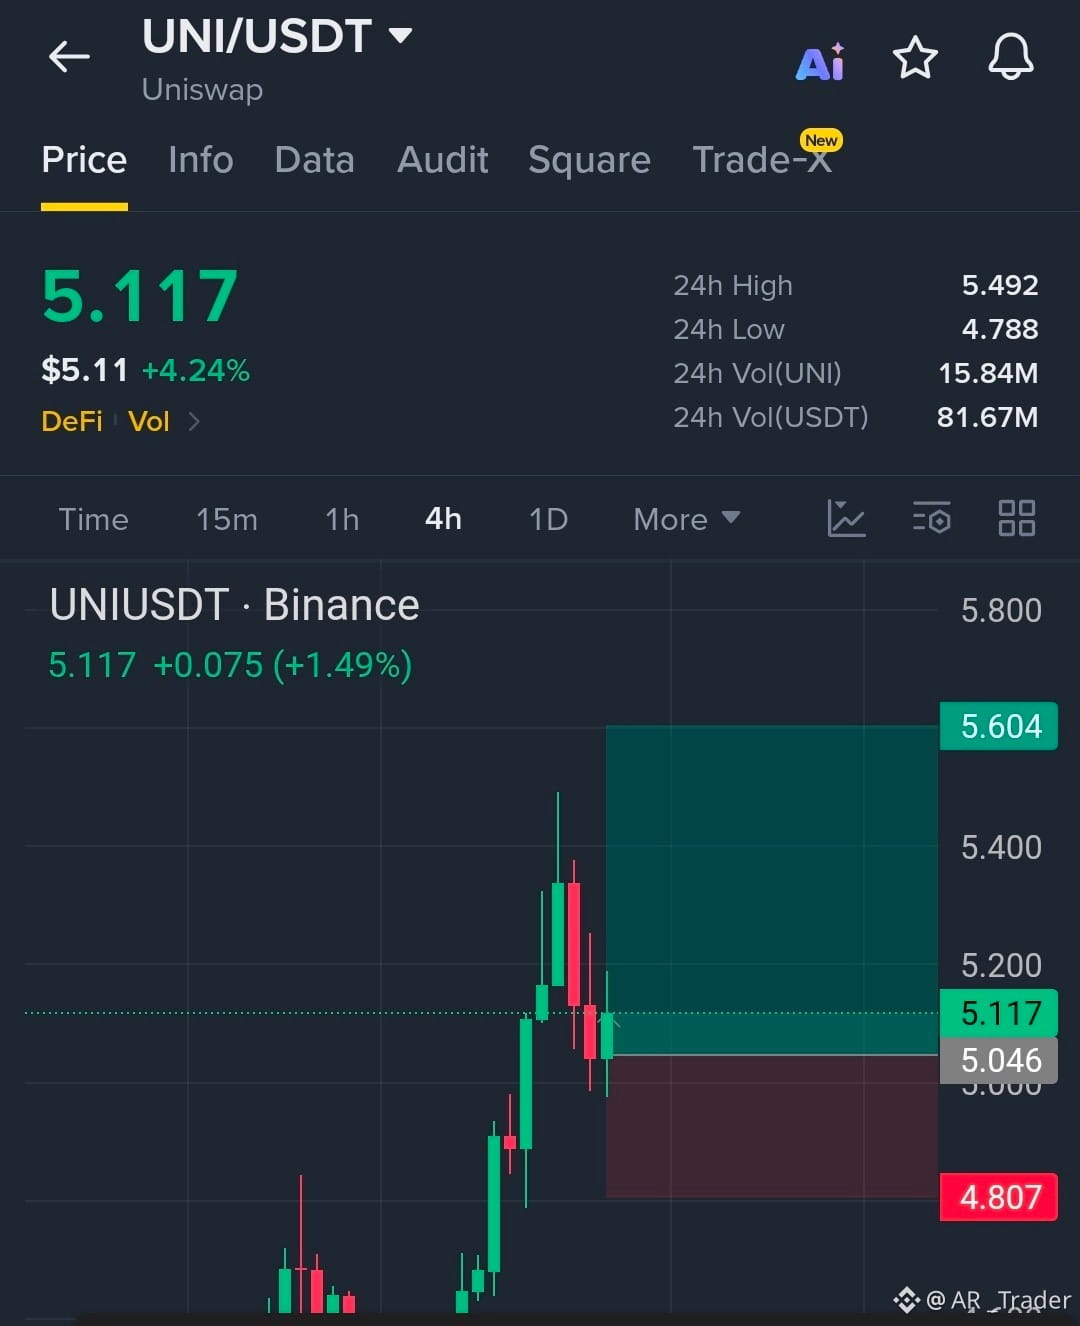Viewport: 1080px width, 1326px height.
Task: Tap the Vol tag
Action: pos(149,422)
